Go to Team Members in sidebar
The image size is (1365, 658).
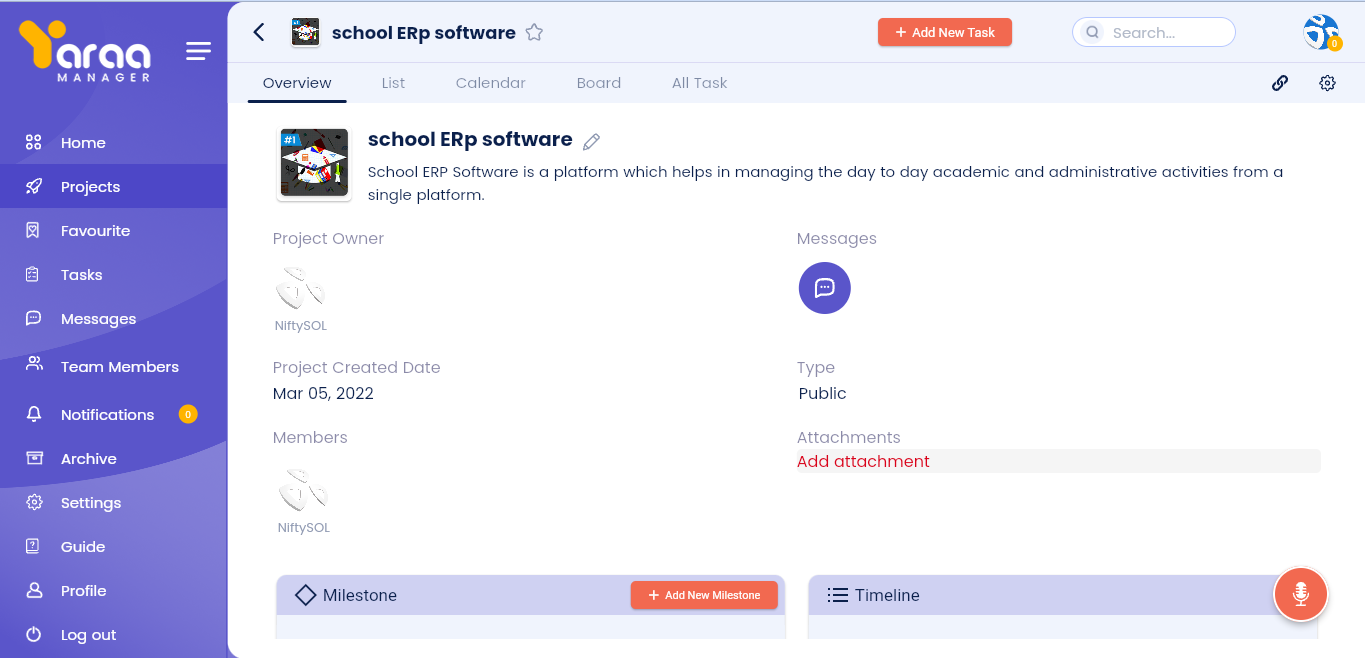tap(119, 366)
